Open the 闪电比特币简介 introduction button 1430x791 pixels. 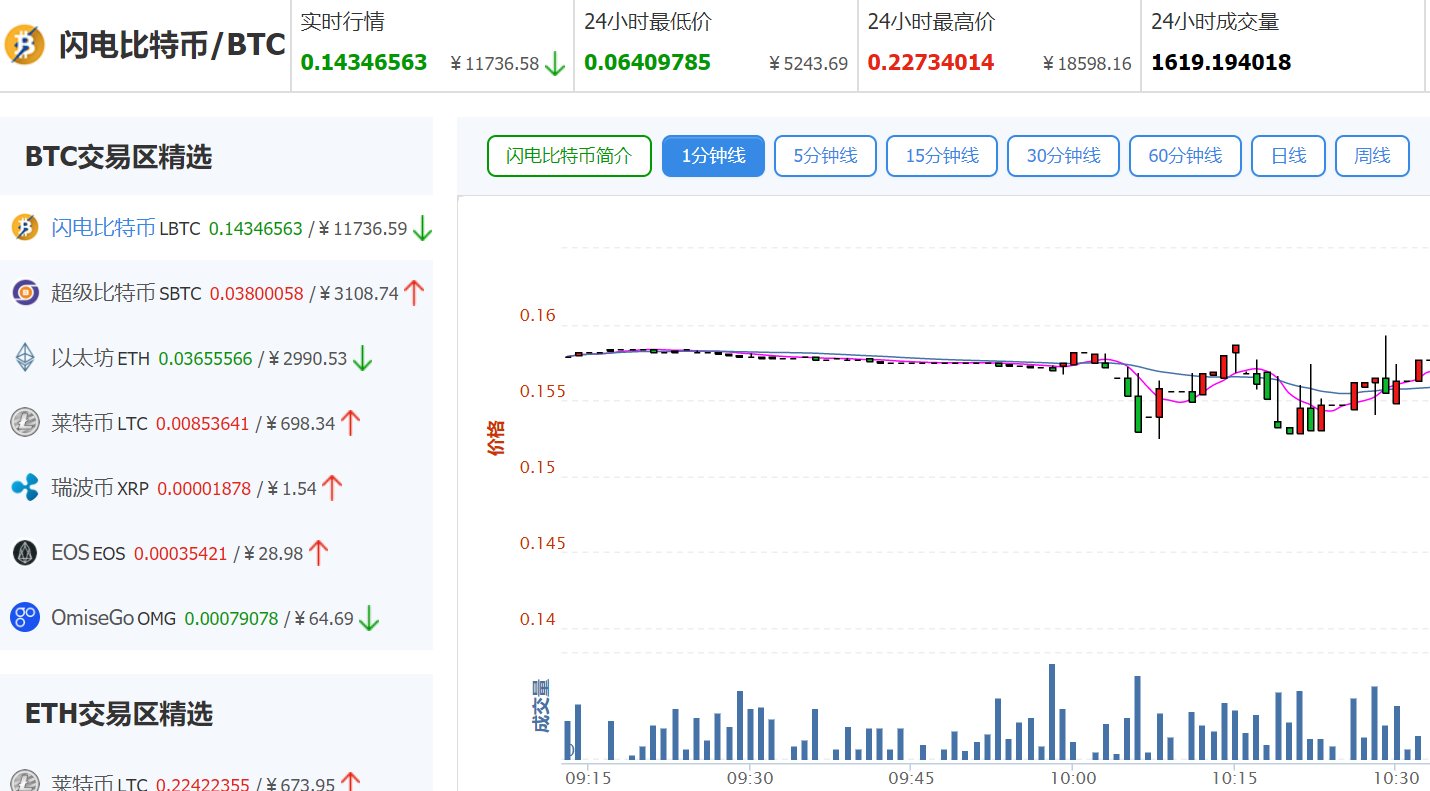tap(569, 156)
